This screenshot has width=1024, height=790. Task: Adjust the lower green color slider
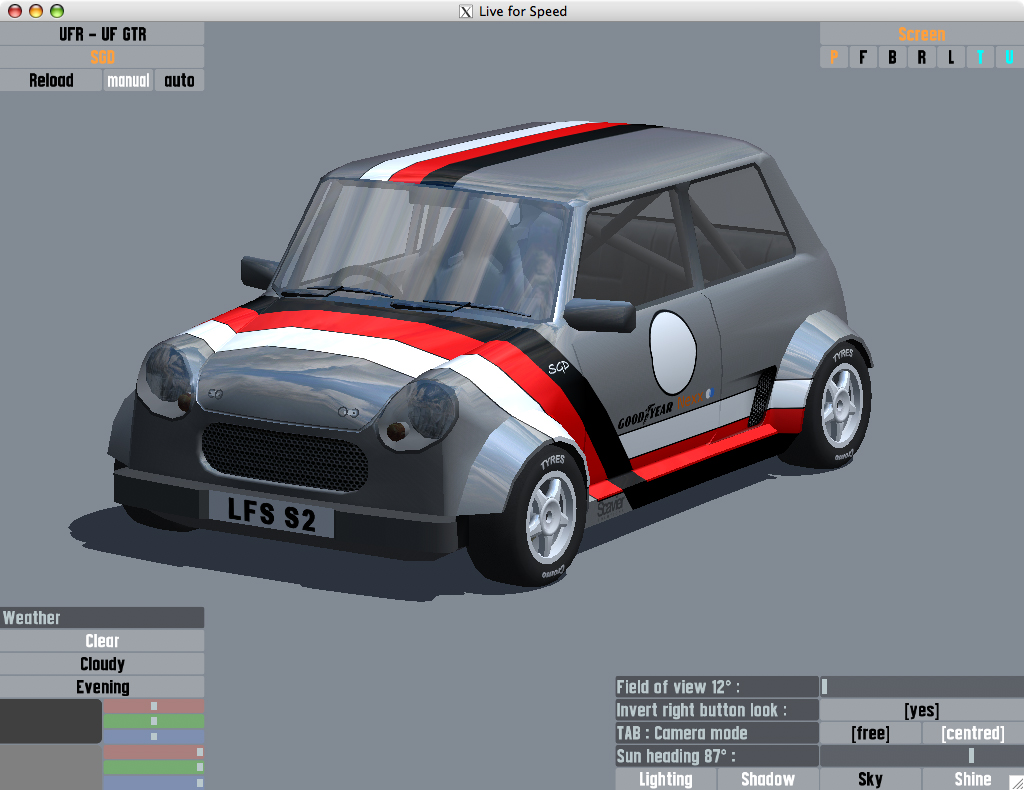(153, 767)
